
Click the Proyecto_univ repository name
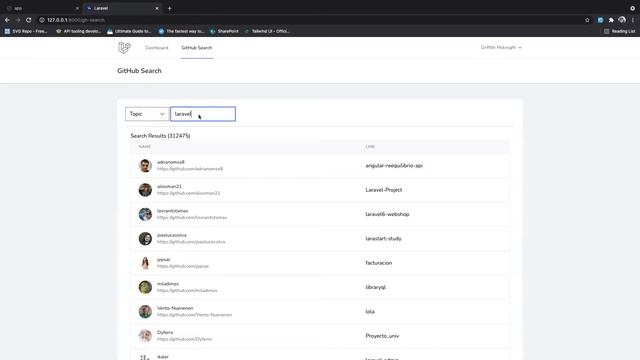click(382, 336)
